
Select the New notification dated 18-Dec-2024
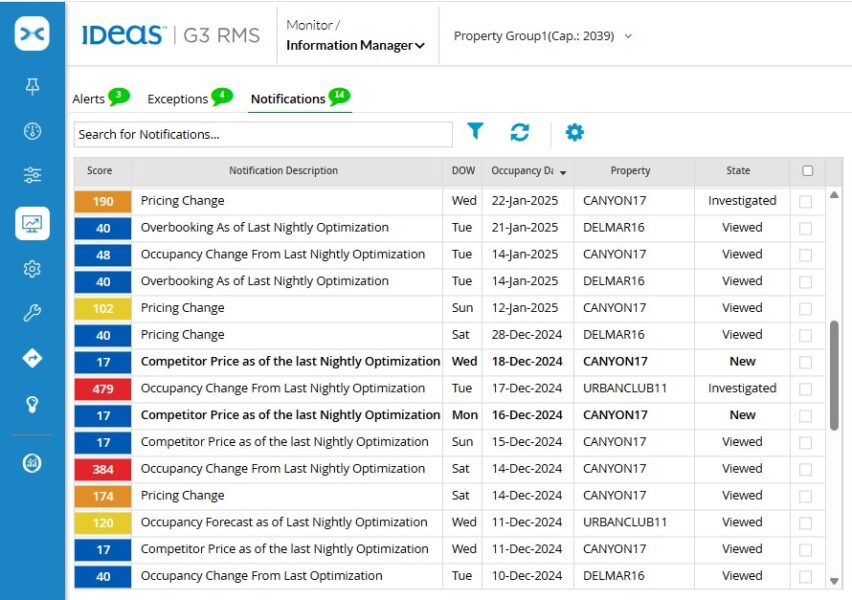click(x=290, y=361)
